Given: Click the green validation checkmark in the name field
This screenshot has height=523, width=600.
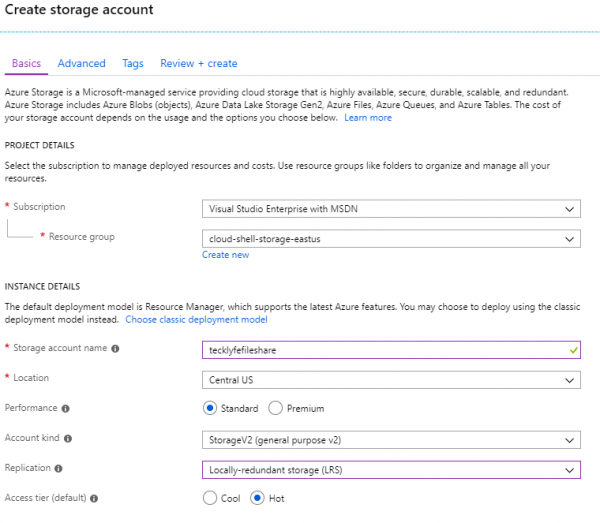Looking at the screenshot, I should [573, 350].
